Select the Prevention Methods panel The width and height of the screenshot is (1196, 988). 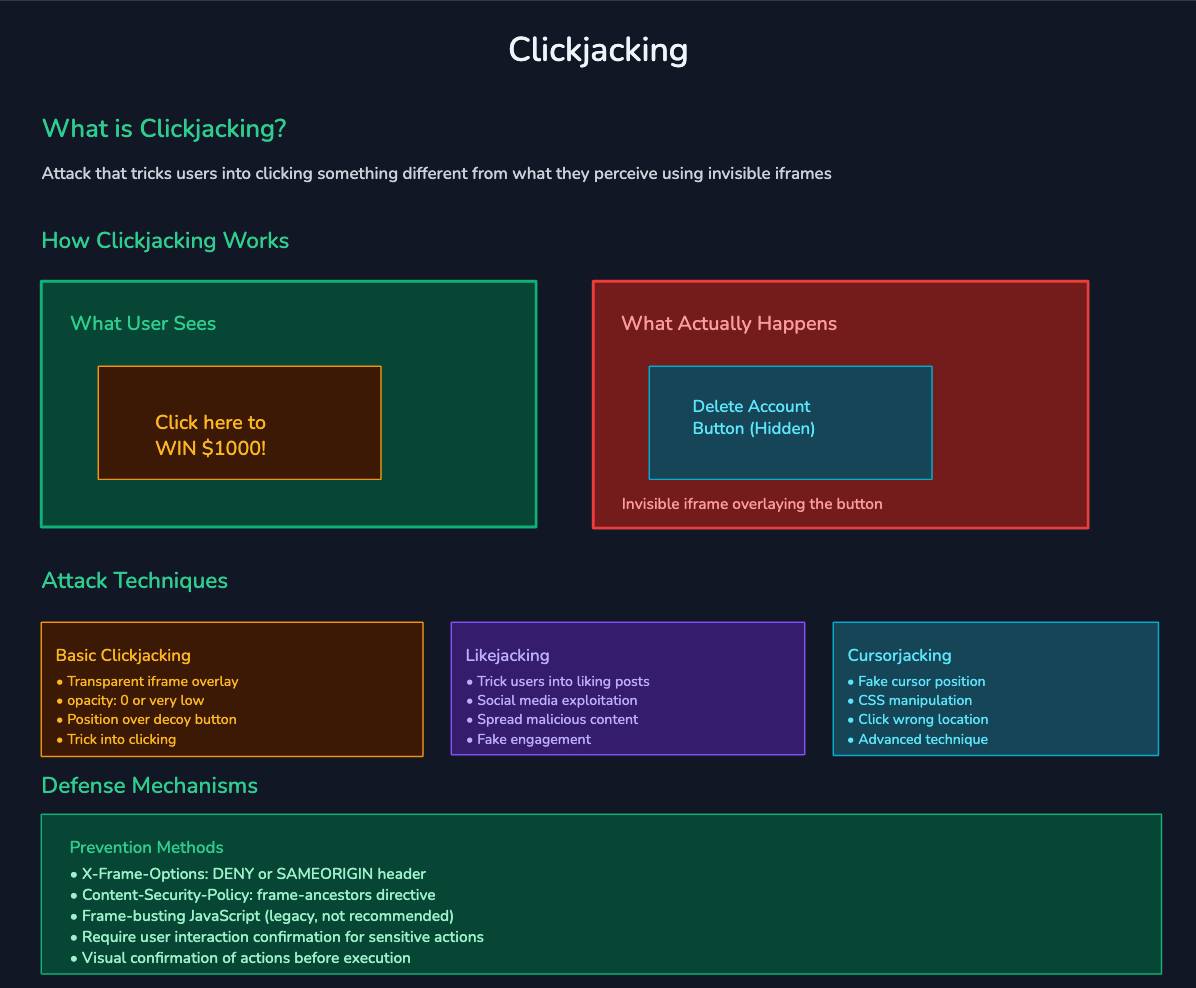[598, 896]
